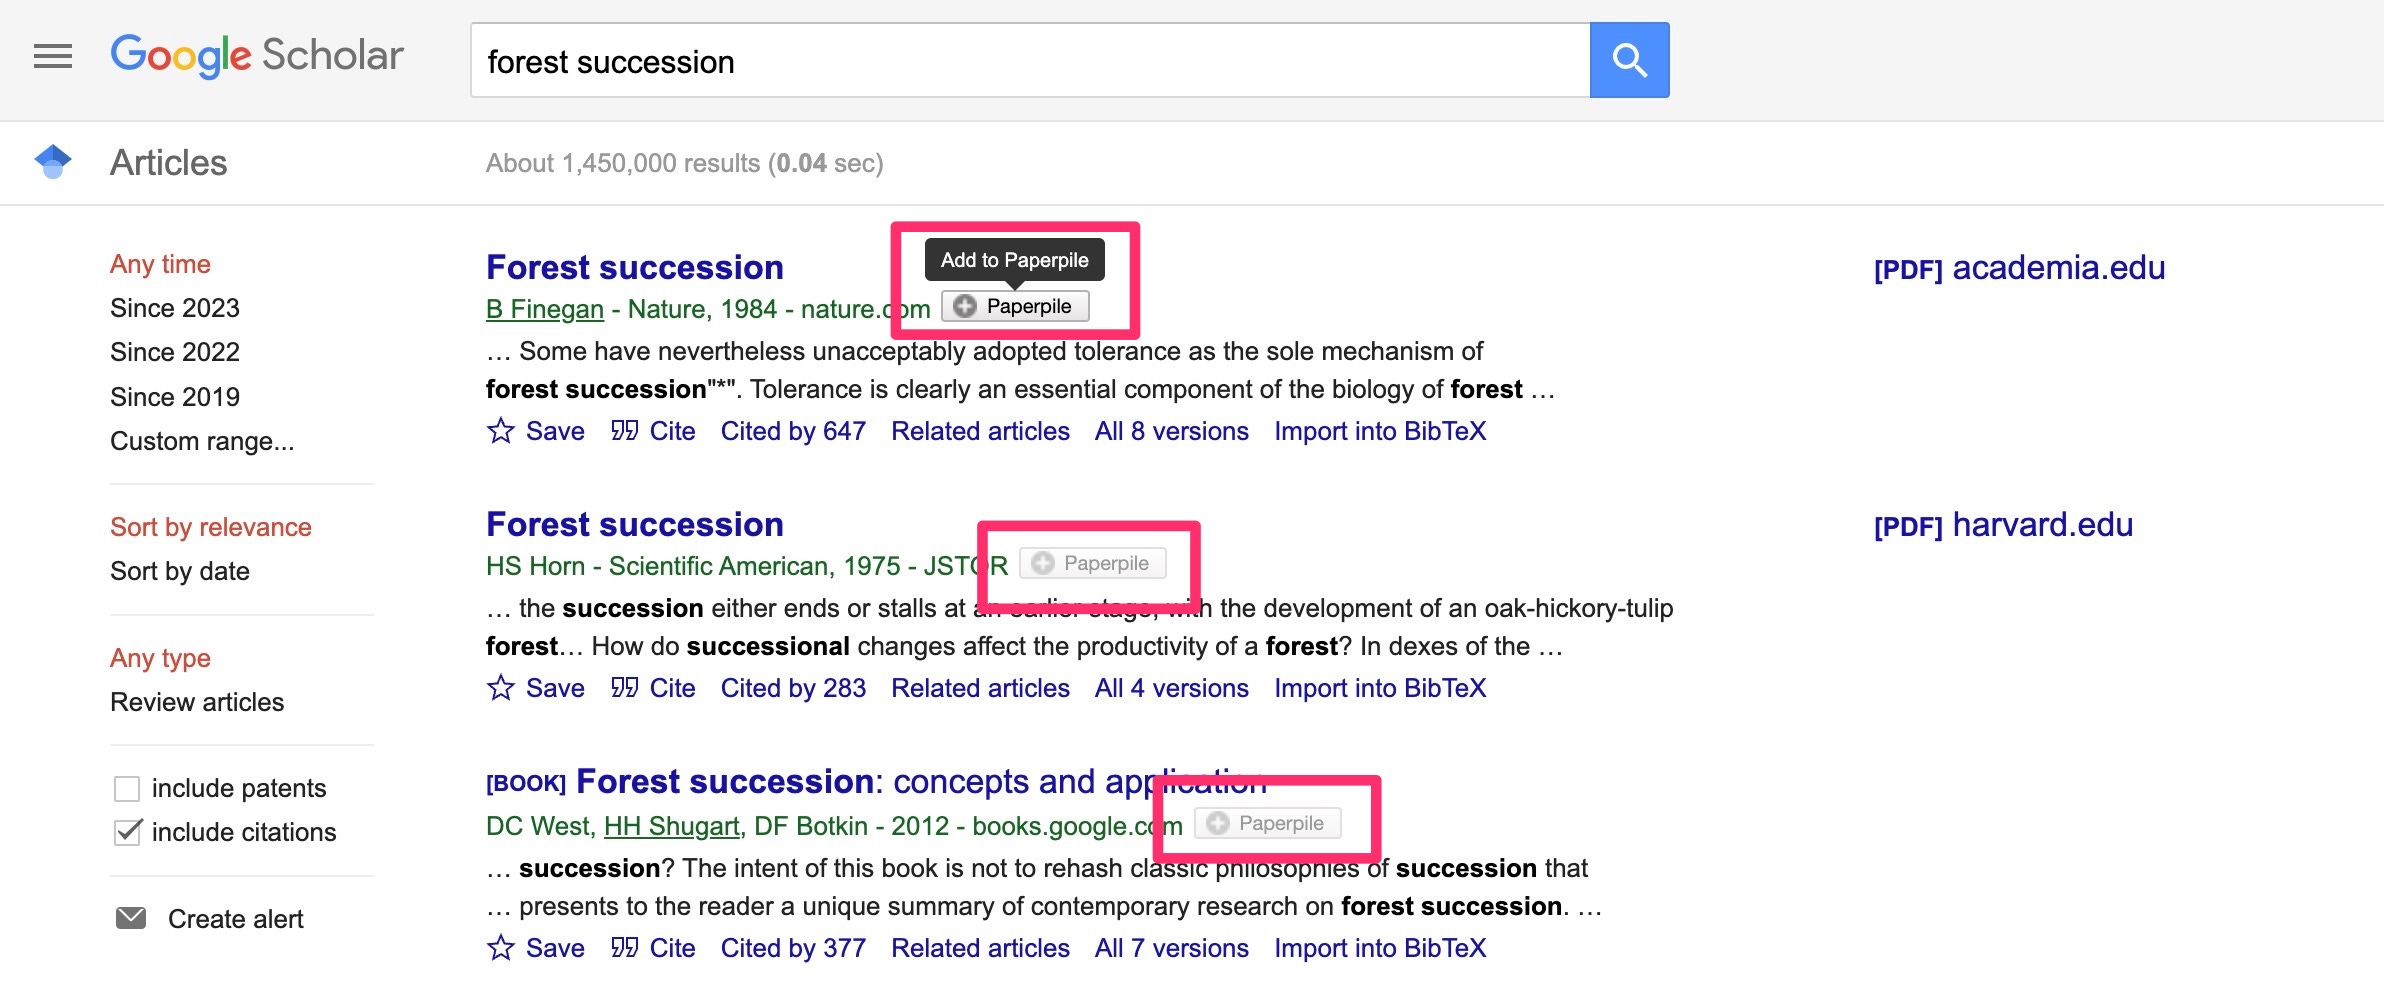Click the search field containing forest succession
Screen dimensions: 2384x998
tap(1030, 61)
